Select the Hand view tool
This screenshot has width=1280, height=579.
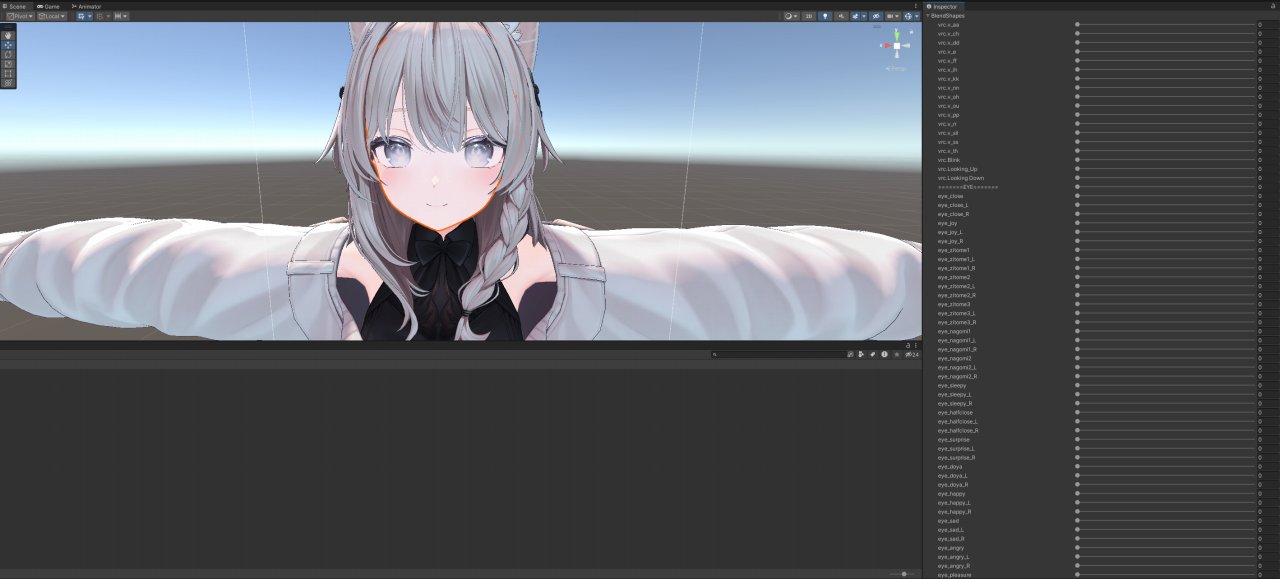(8, 35)
